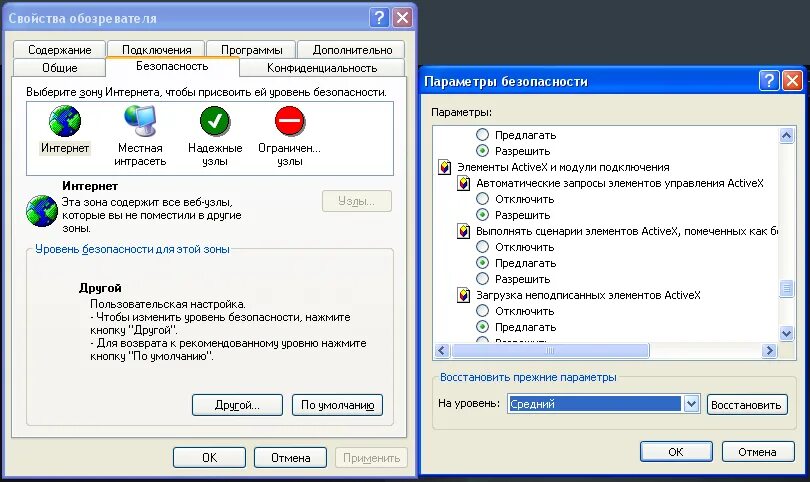The height and width of the screenshot is (482, 810).
Task: Open the Конфиденциальность tab
Action: 322,68
